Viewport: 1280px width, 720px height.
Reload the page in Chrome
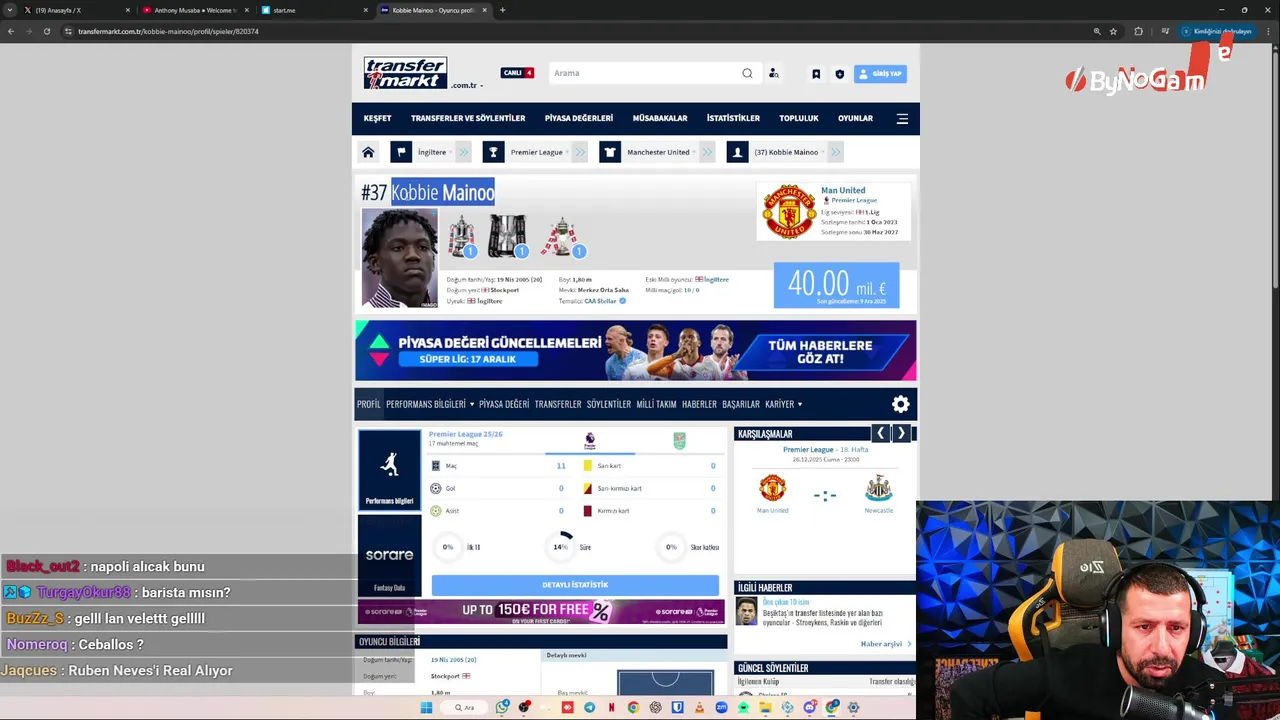click(47, 31)
